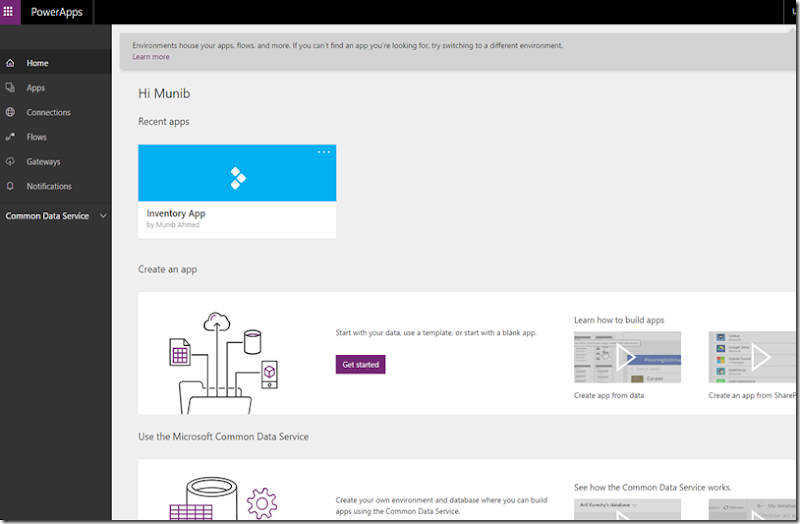Click the Hi Munib greeting text

164,93
